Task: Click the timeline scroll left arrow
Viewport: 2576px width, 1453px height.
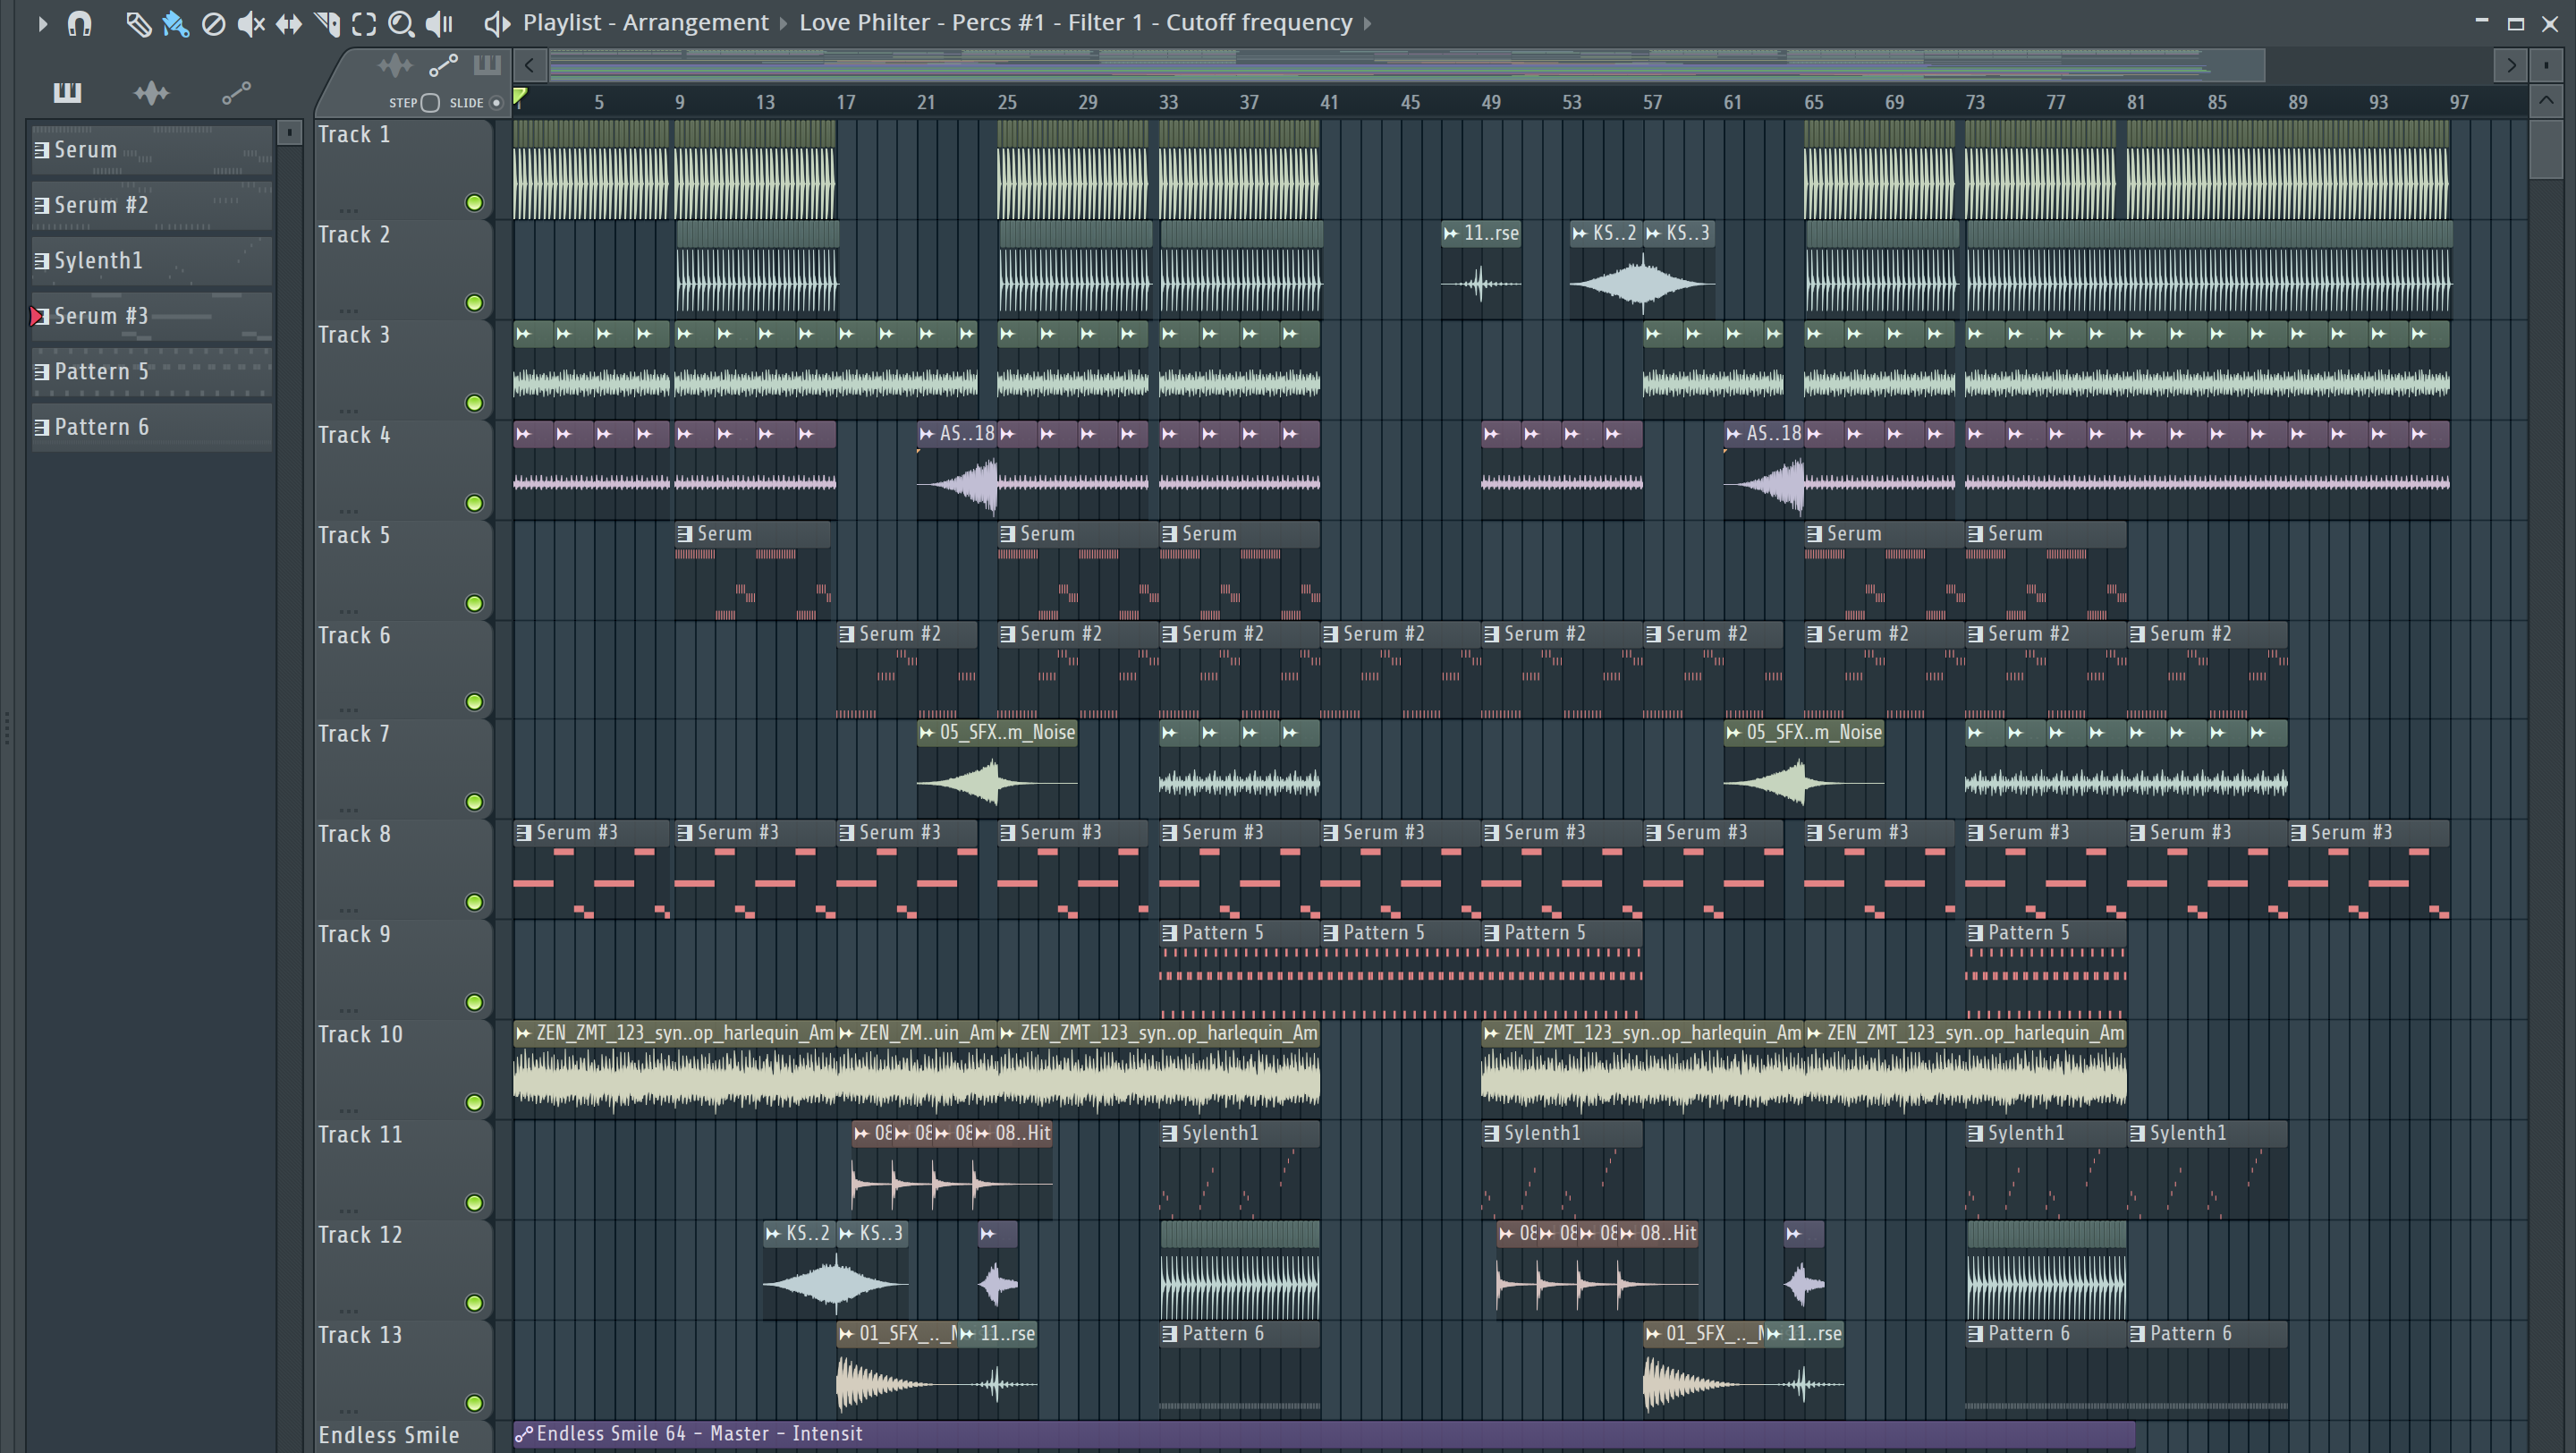Action: (x=530, y=66)
